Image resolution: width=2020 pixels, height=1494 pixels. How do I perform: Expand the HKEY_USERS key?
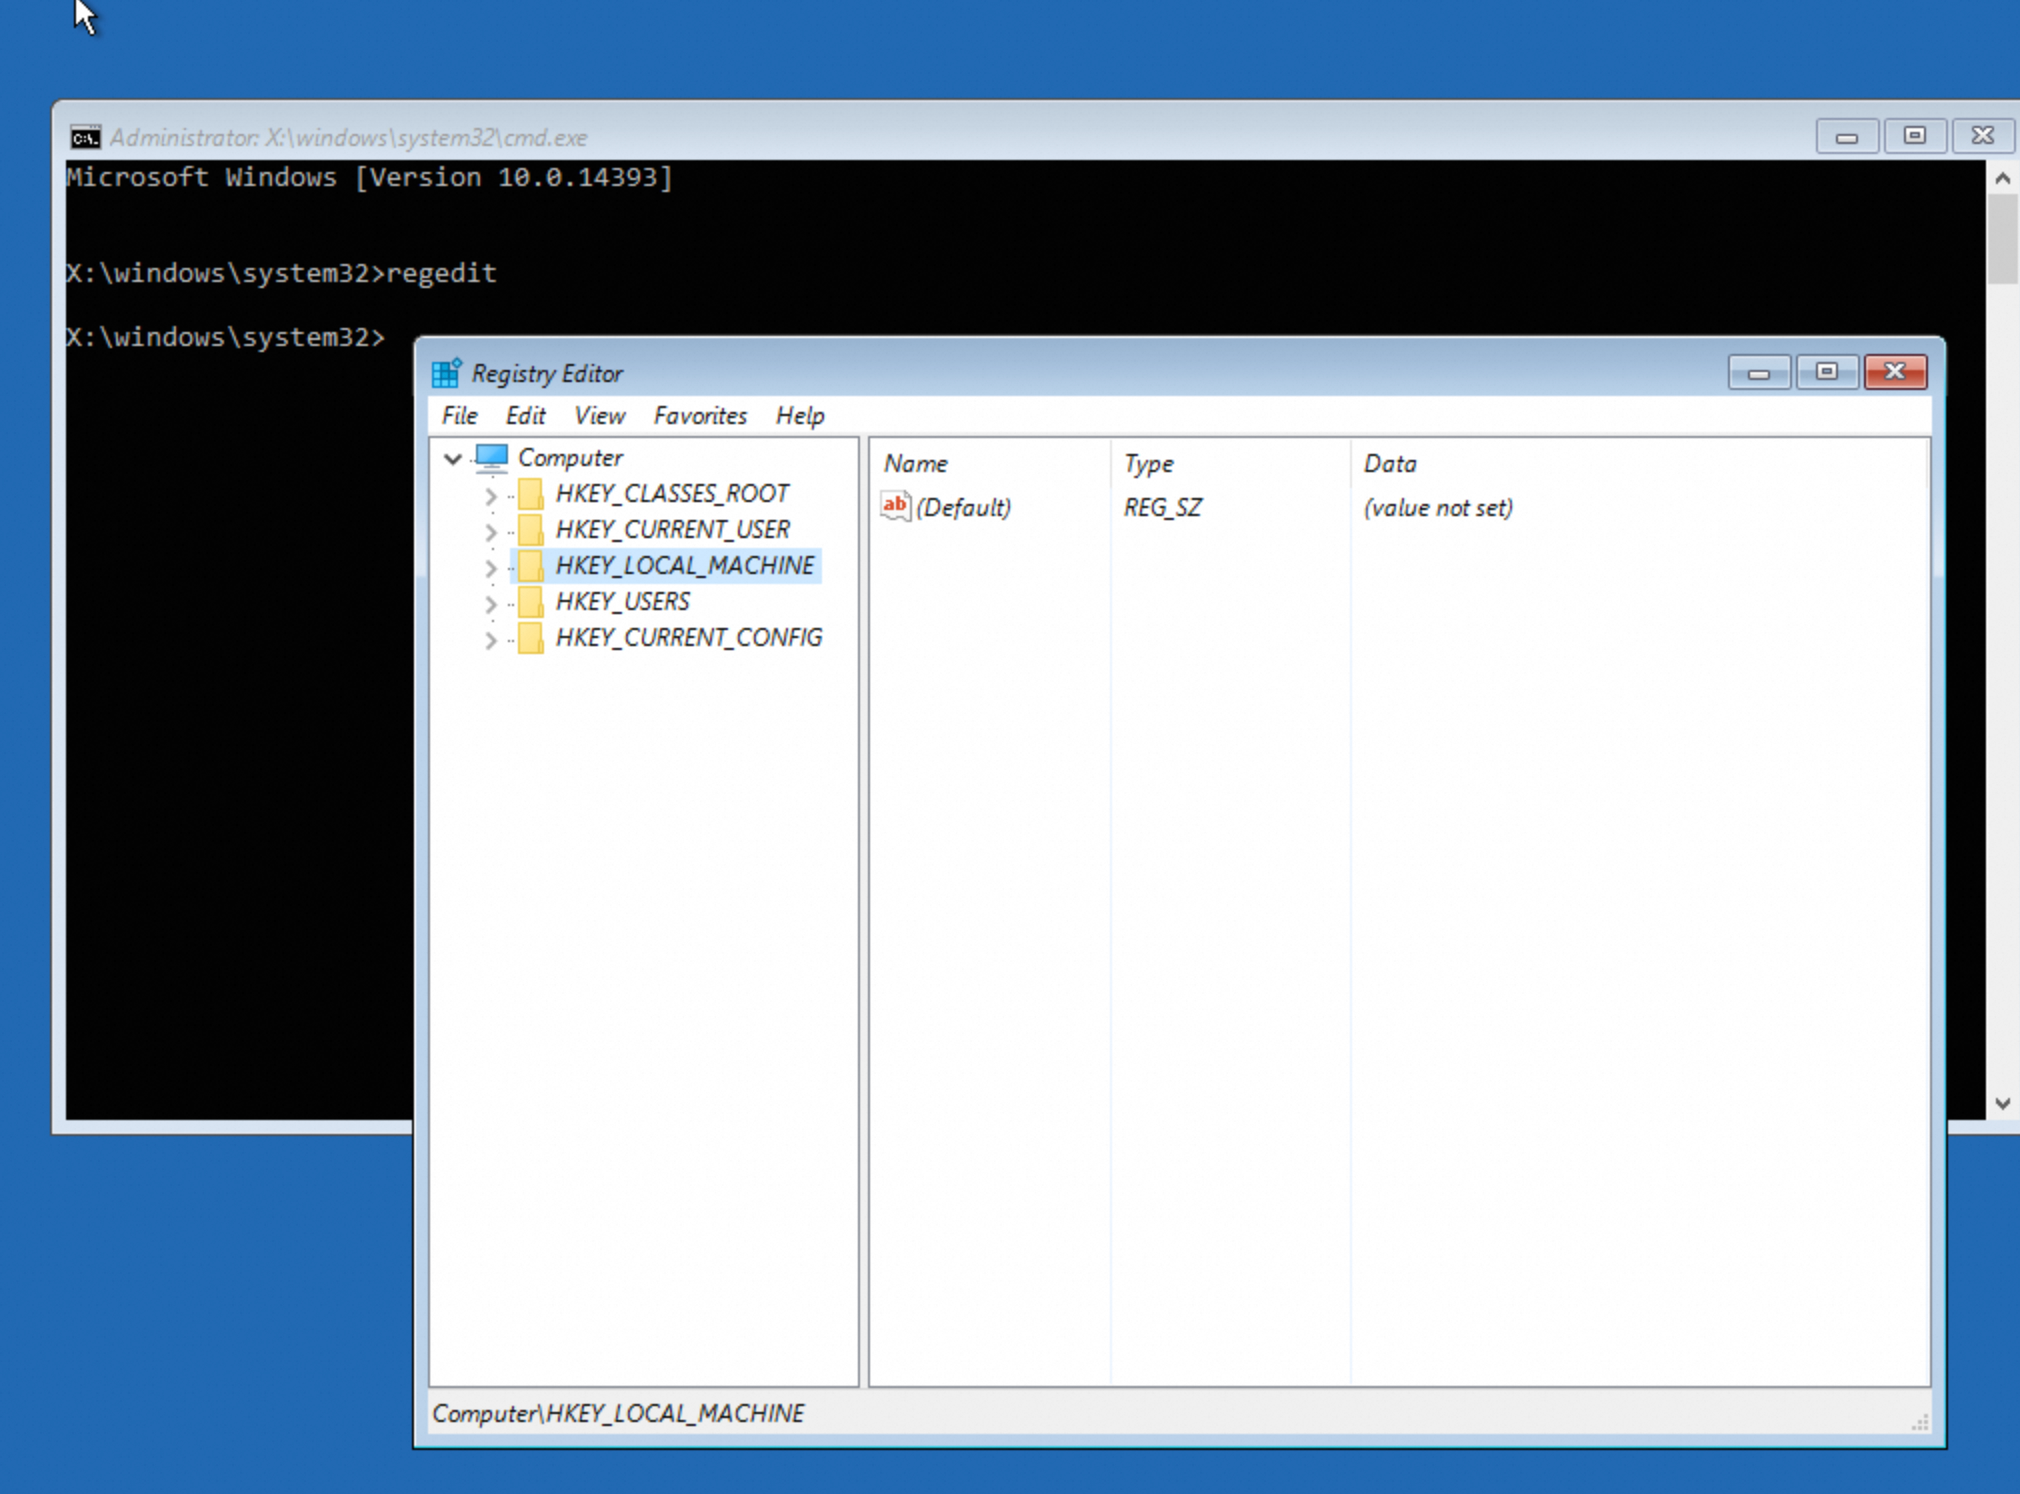pyautogui.click(x=490, y=604)
